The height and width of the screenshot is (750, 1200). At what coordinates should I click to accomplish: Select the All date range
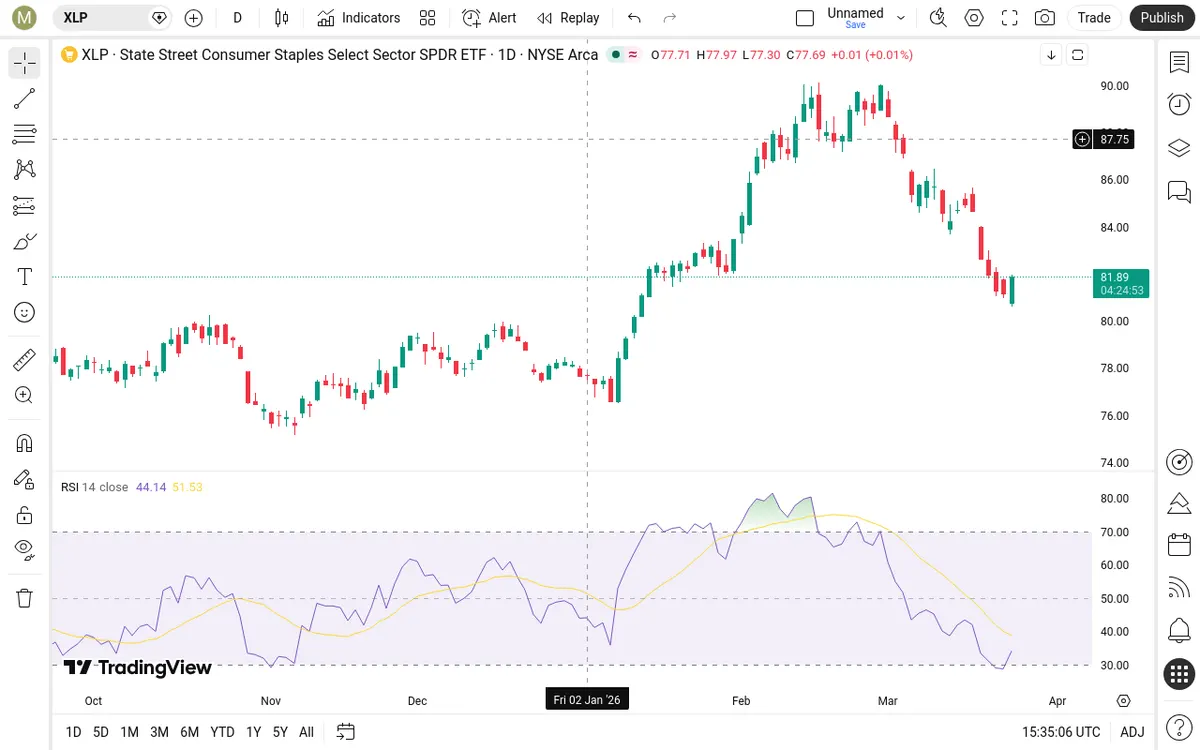306,732
